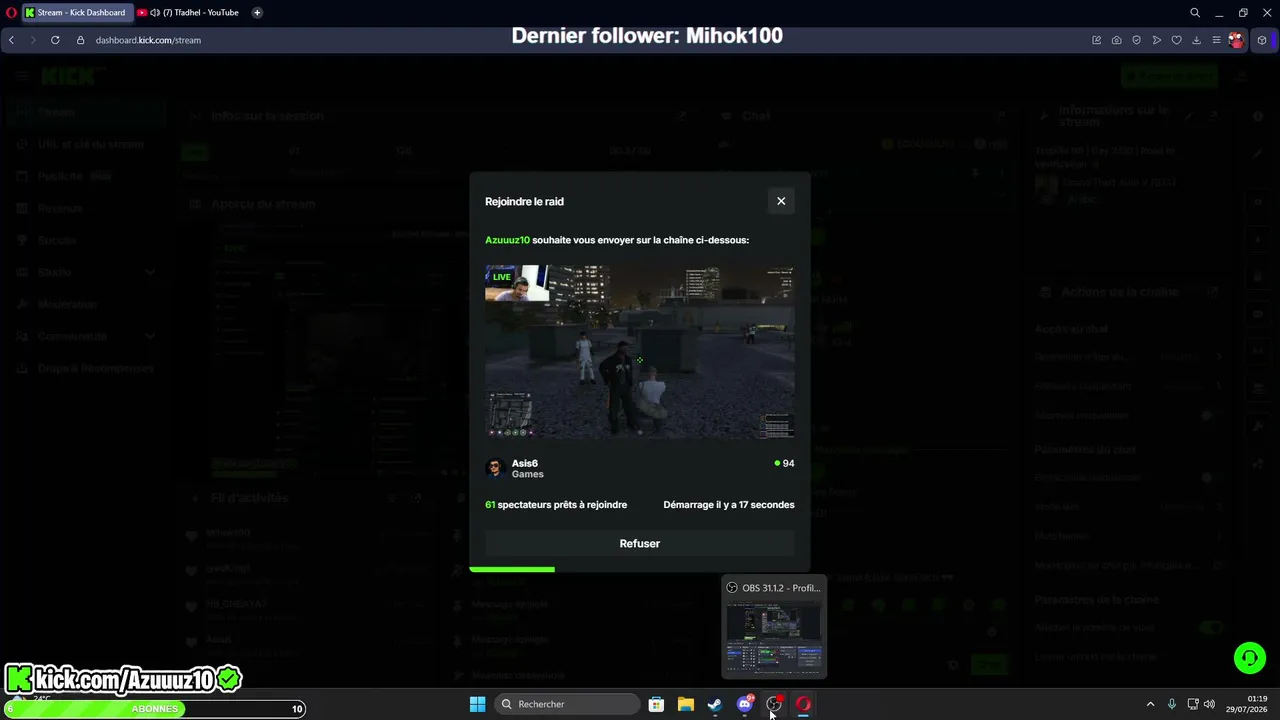
Task: Open the green support chat bubble
Action: (x=1249, y=658)
